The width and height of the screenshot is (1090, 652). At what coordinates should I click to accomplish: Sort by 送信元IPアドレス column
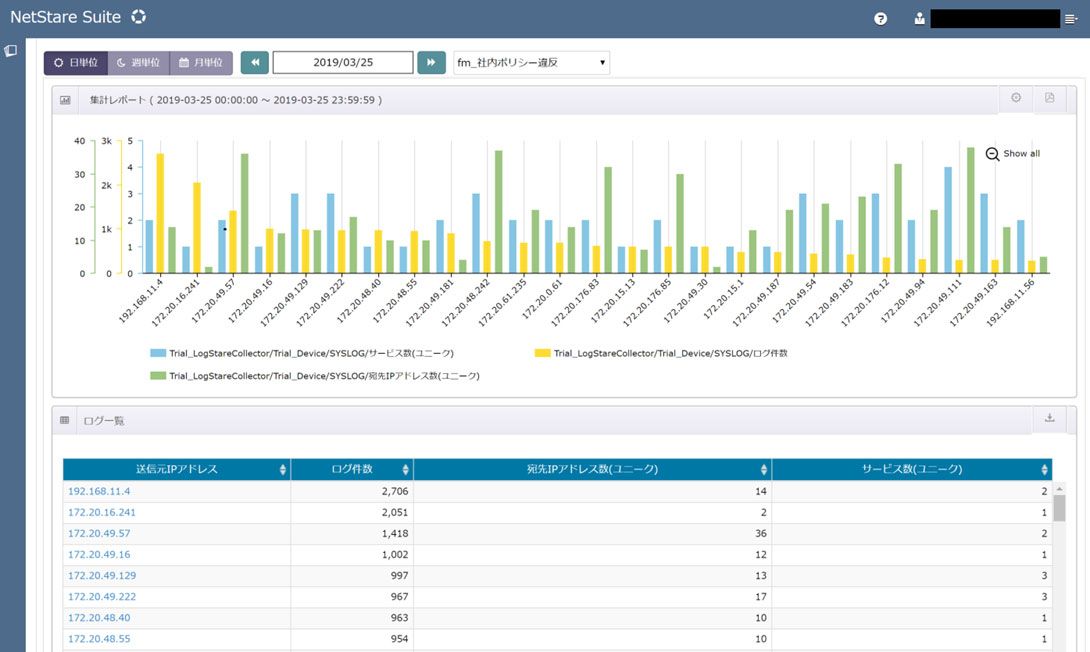(x=177, y=469)
